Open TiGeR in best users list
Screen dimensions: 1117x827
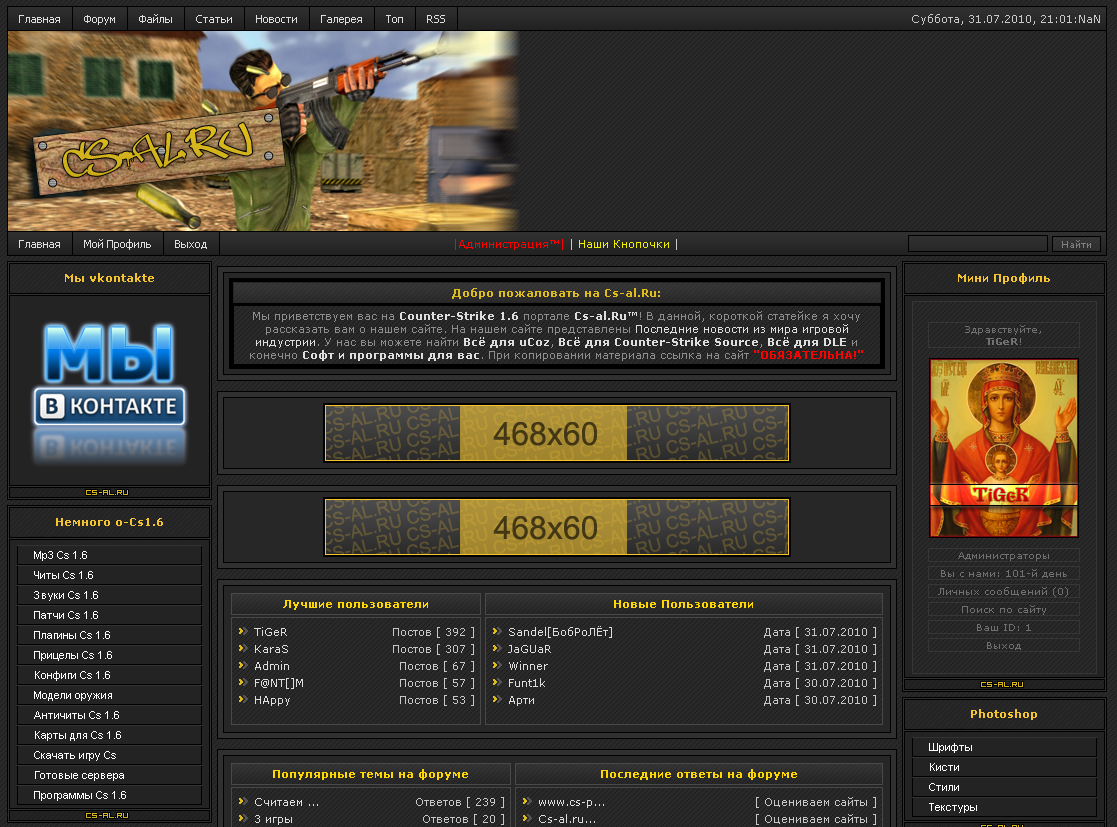click(271, 632)
